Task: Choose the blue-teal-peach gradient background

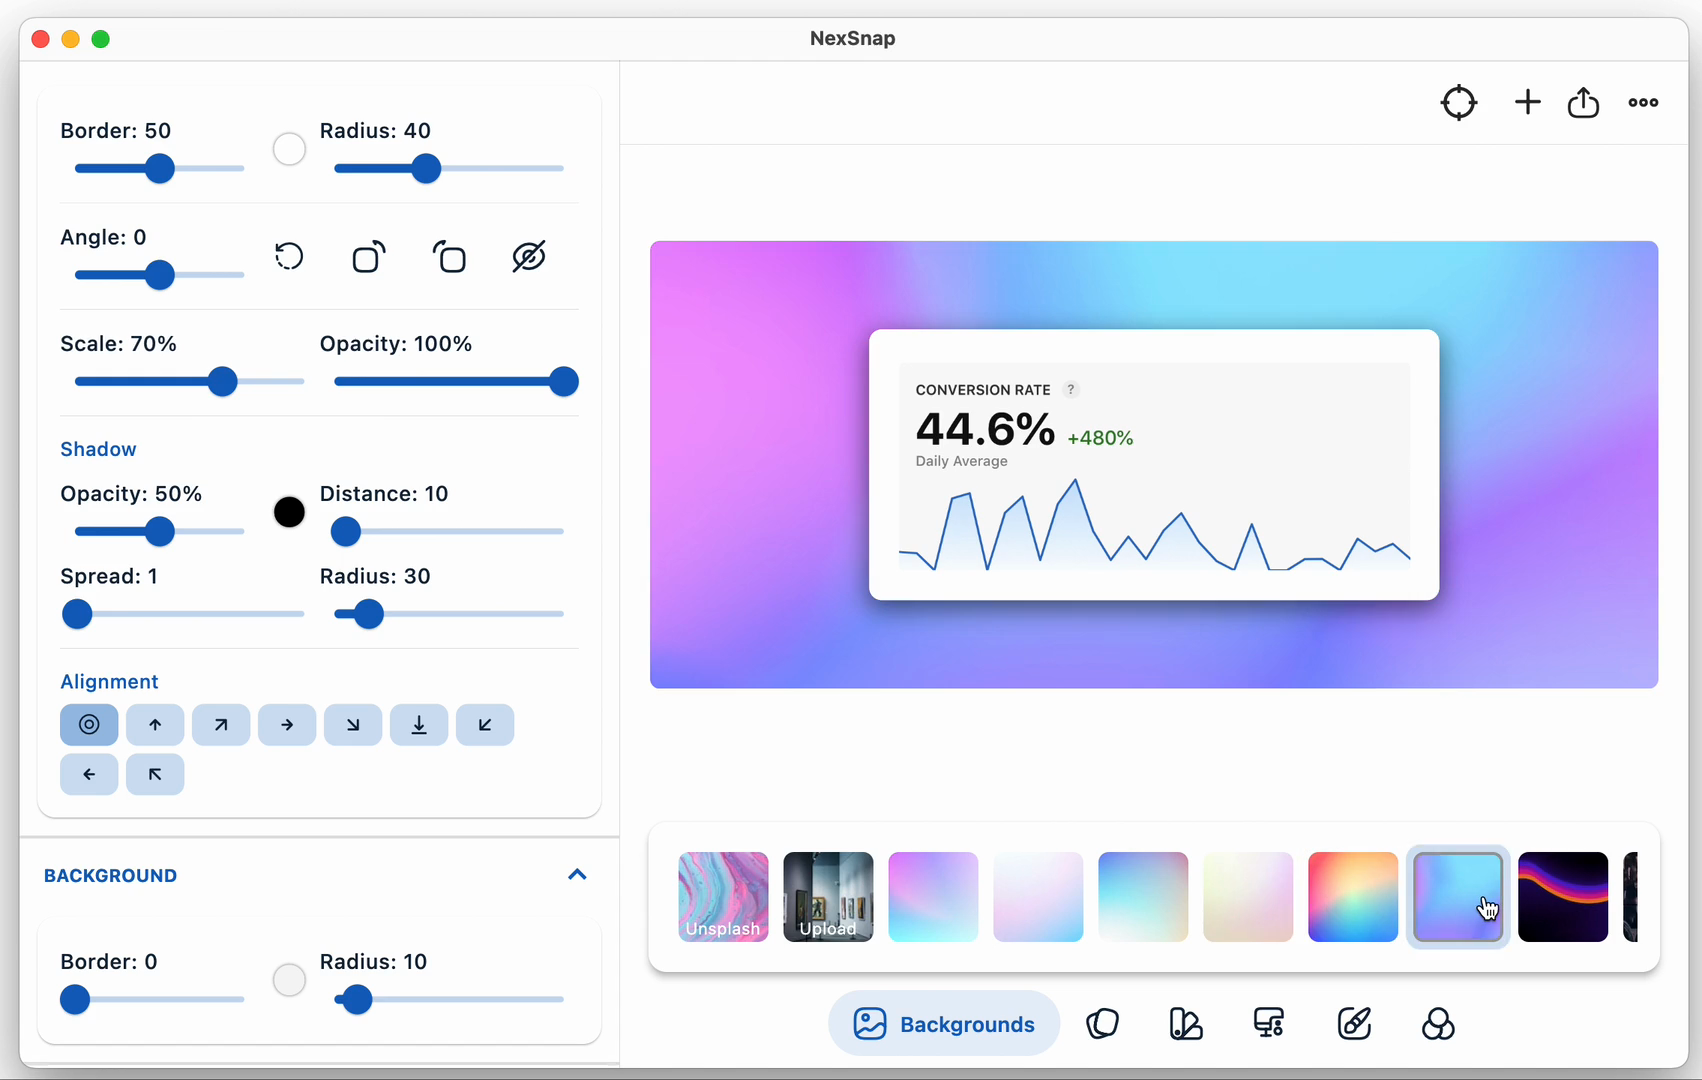Action: pyautogui.click(x=1143, y=897)
